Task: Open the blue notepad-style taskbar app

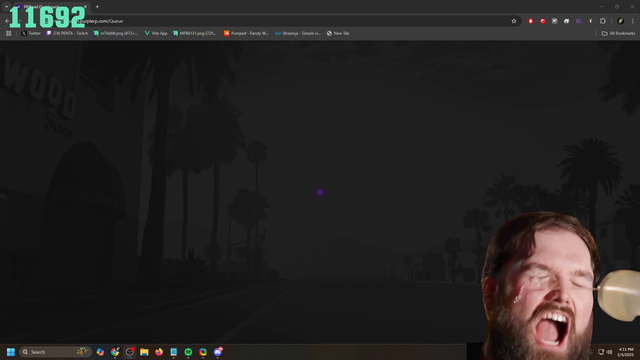Action: click(x=173, y=352)
